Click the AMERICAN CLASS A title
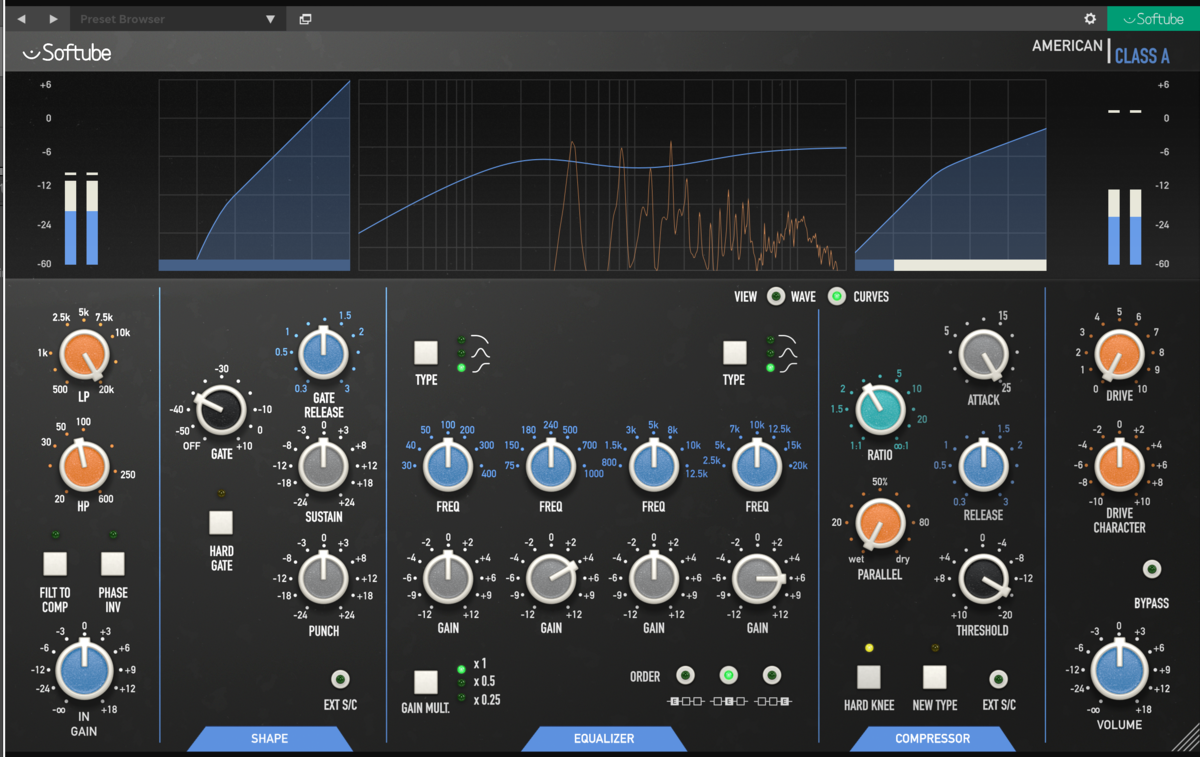 click(1101, 50)
